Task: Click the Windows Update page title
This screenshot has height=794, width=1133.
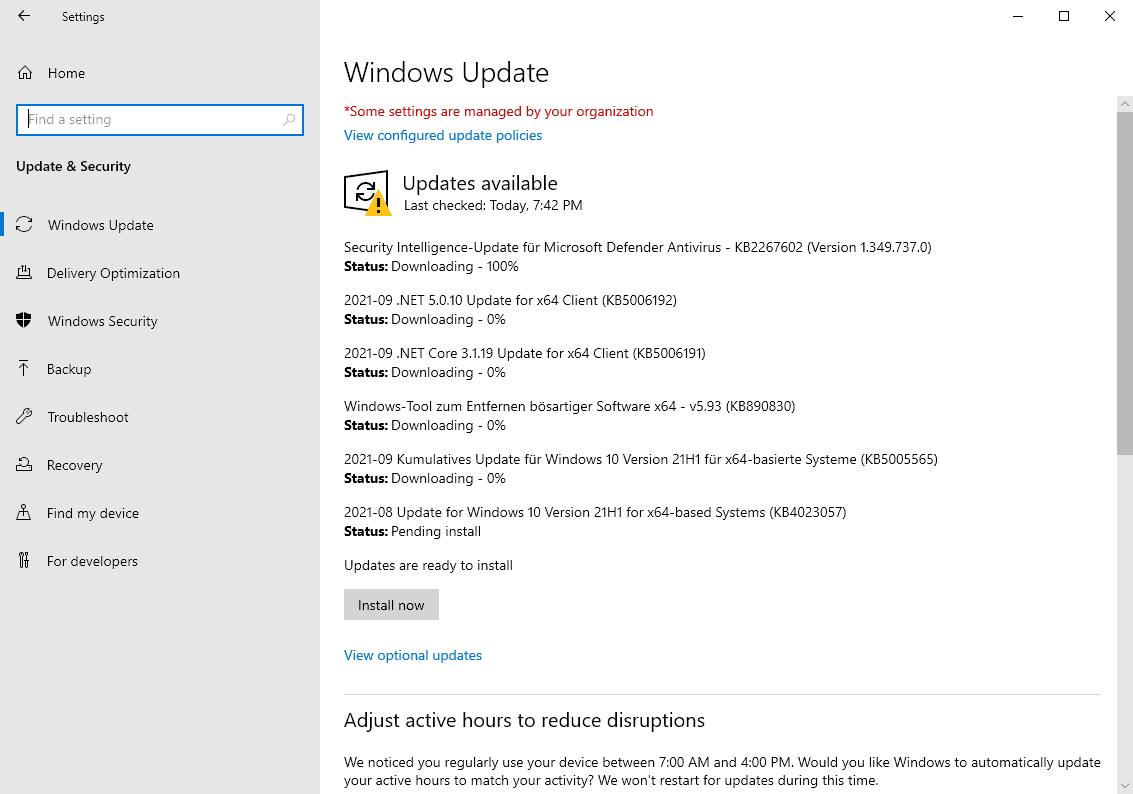Action: coord(447,72)
